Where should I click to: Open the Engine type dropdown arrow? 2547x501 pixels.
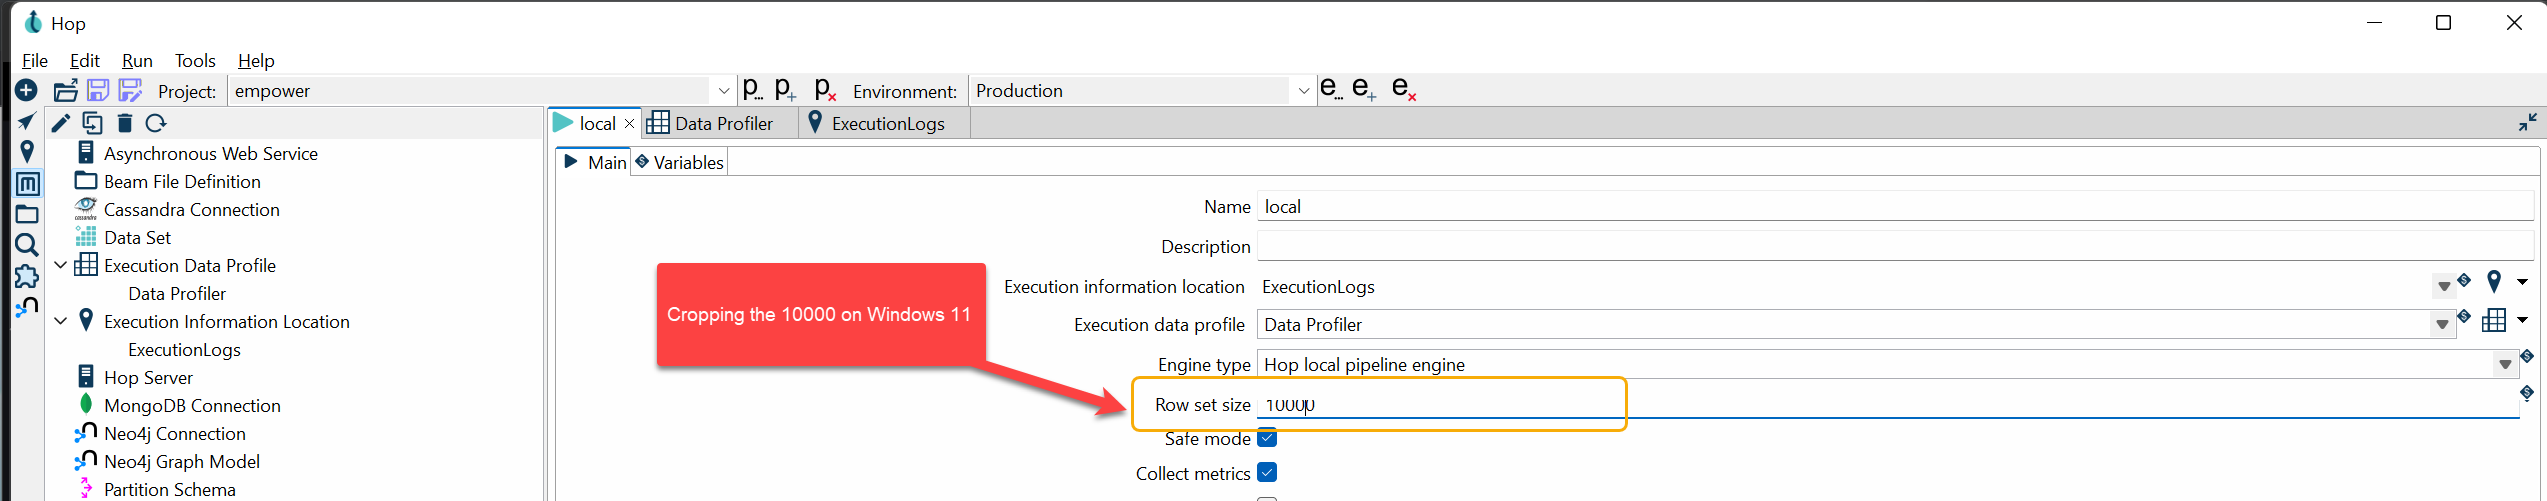pyautogui.click(x=2505, y=365)
